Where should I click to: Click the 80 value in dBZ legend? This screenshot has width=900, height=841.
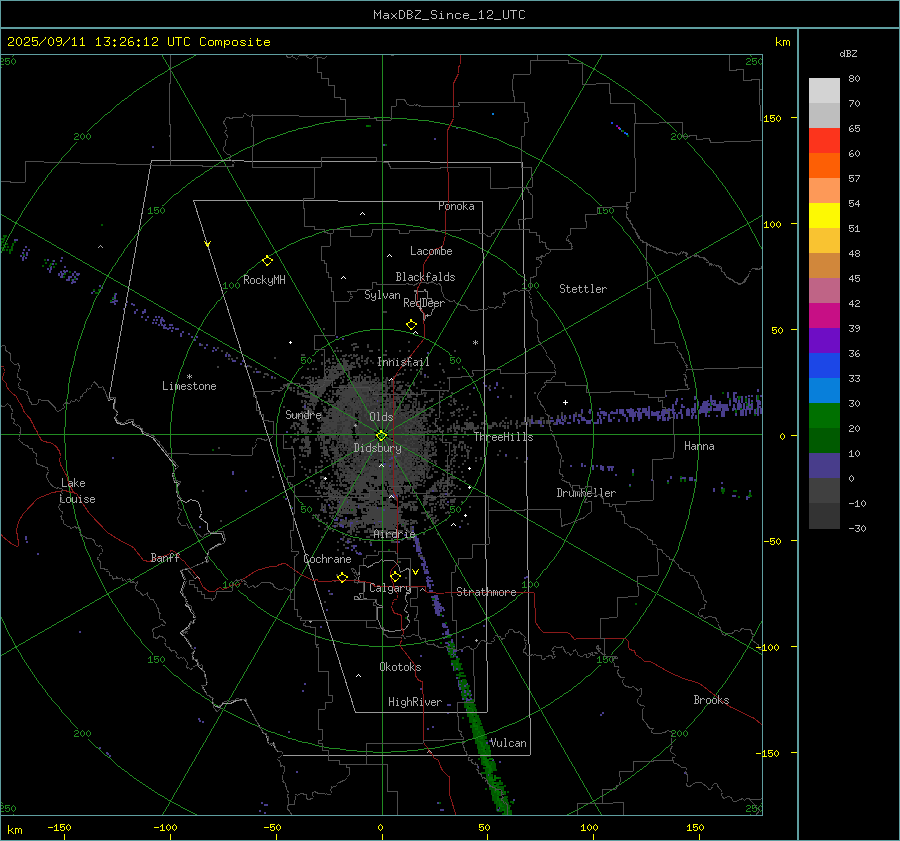[854, 79]
